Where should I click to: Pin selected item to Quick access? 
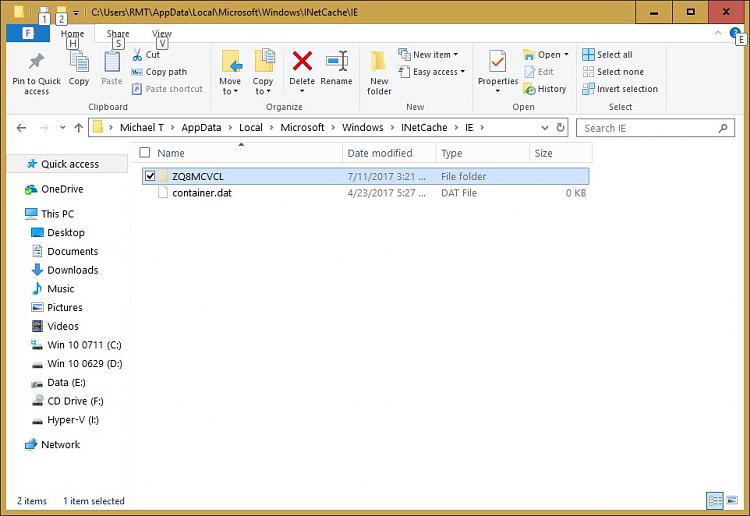(36, 73)
